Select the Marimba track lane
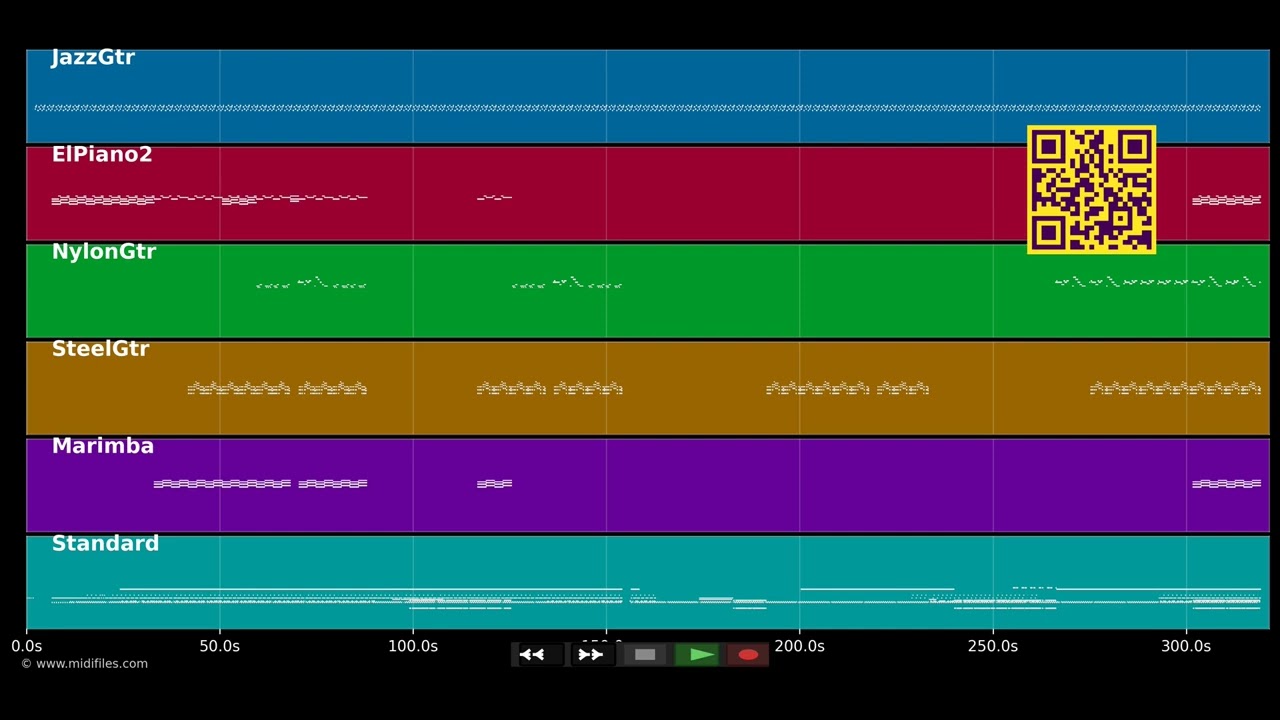Image resolution: width=1280 pixels, height=720 pixels. pyautogui.click(x=647, y=485)
